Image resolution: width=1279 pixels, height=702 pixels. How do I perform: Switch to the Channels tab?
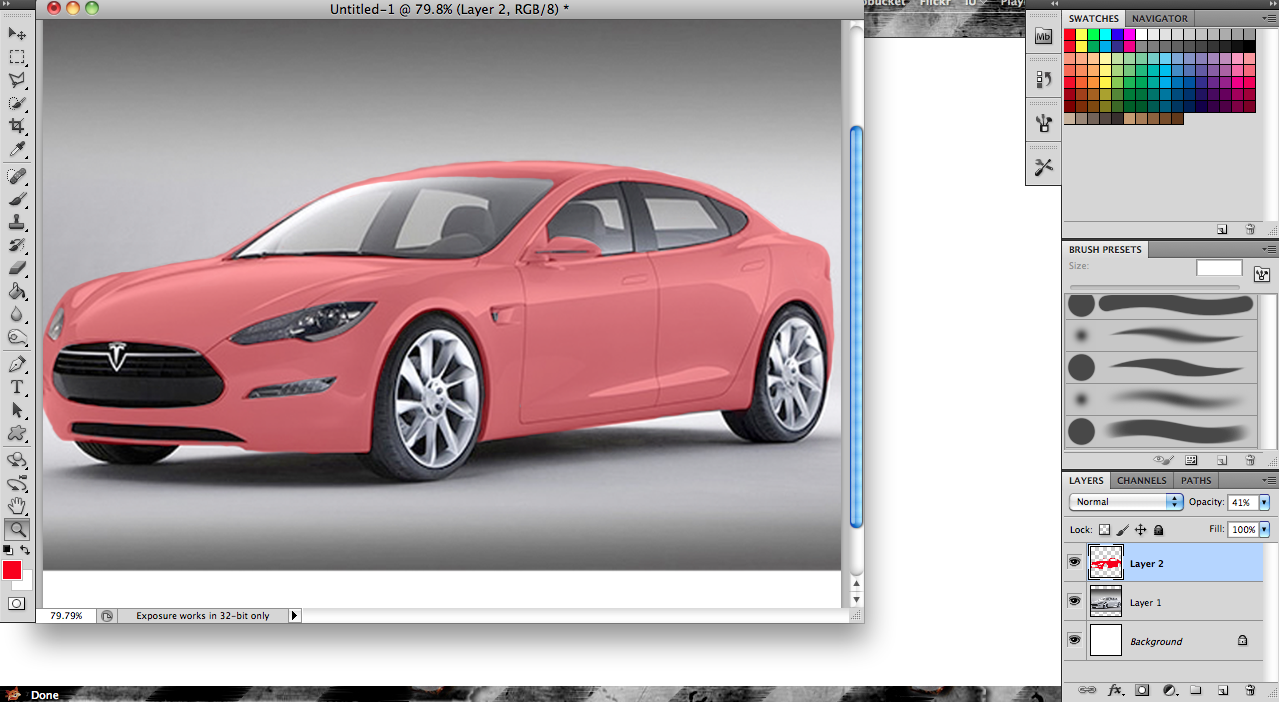(x=1141, y=480)
